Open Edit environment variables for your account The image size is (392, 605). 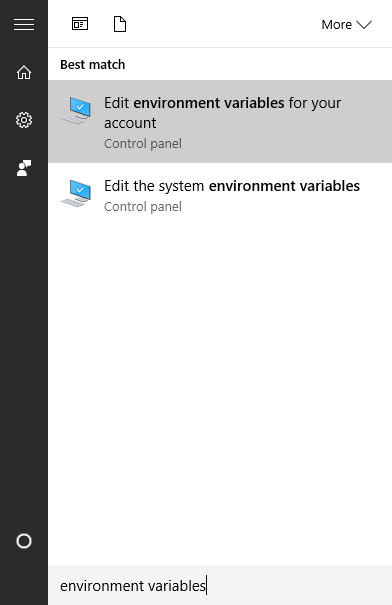tap(220, 121)
